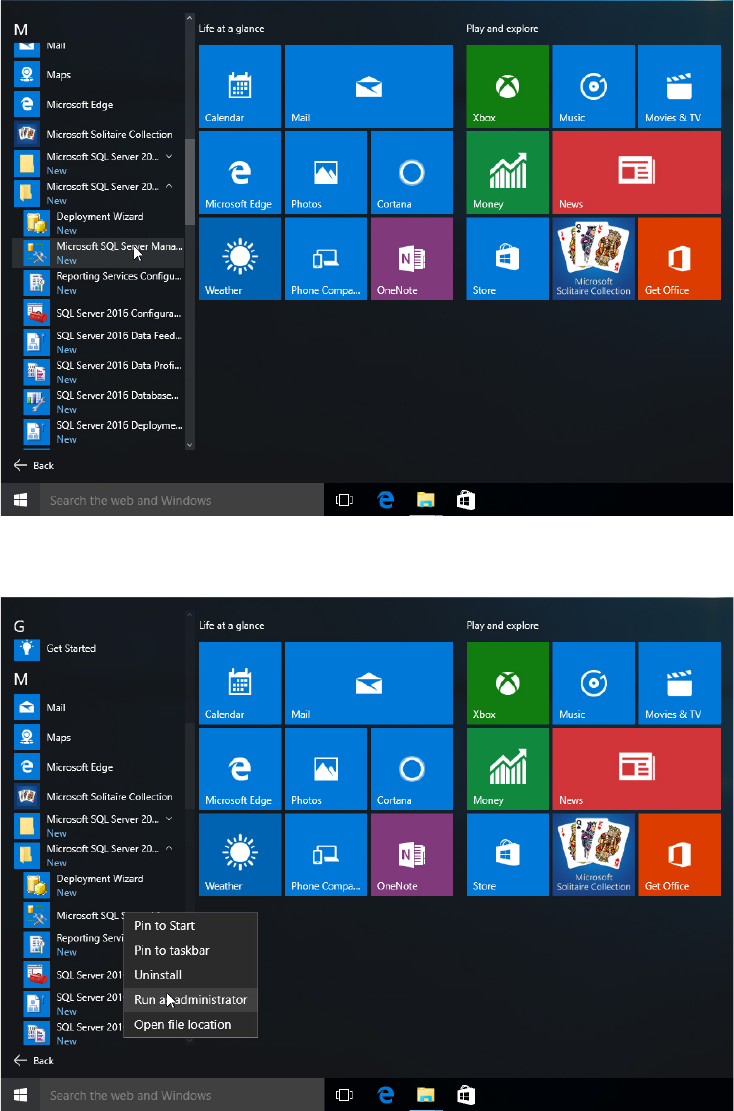This screenshot has height=1111, width=734.
Task: Open File Explorer from upper taskbar
Action: click(x=425, y=500)
